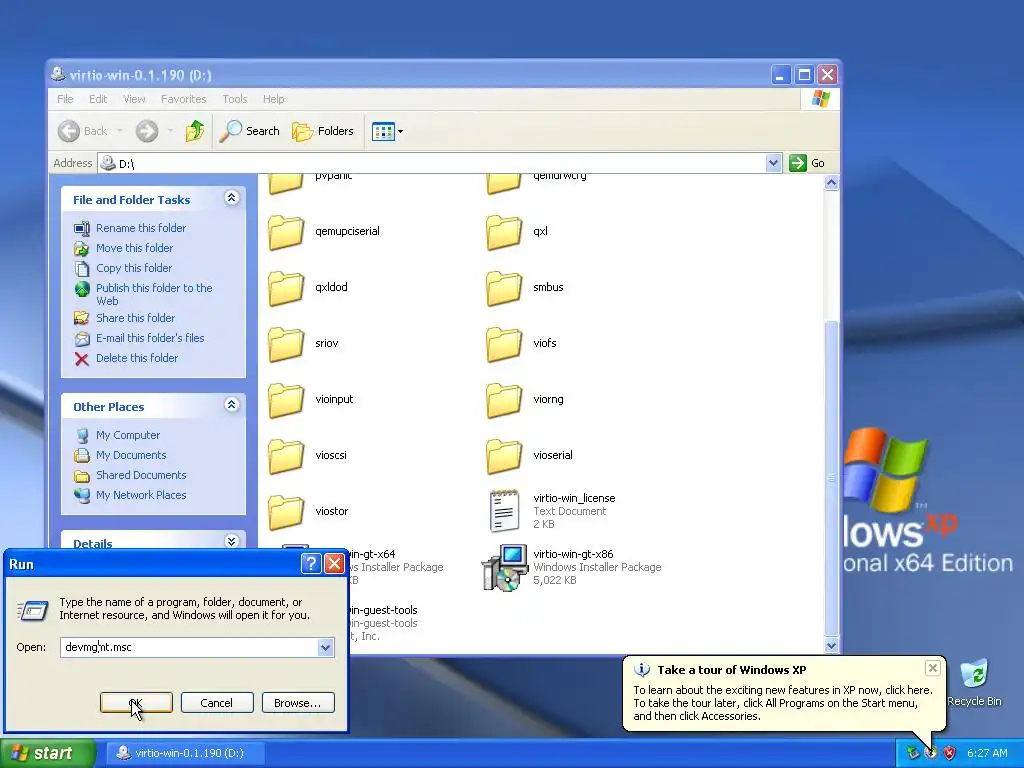Click the green Go button
1024x768 pixels.
(807, 163)
